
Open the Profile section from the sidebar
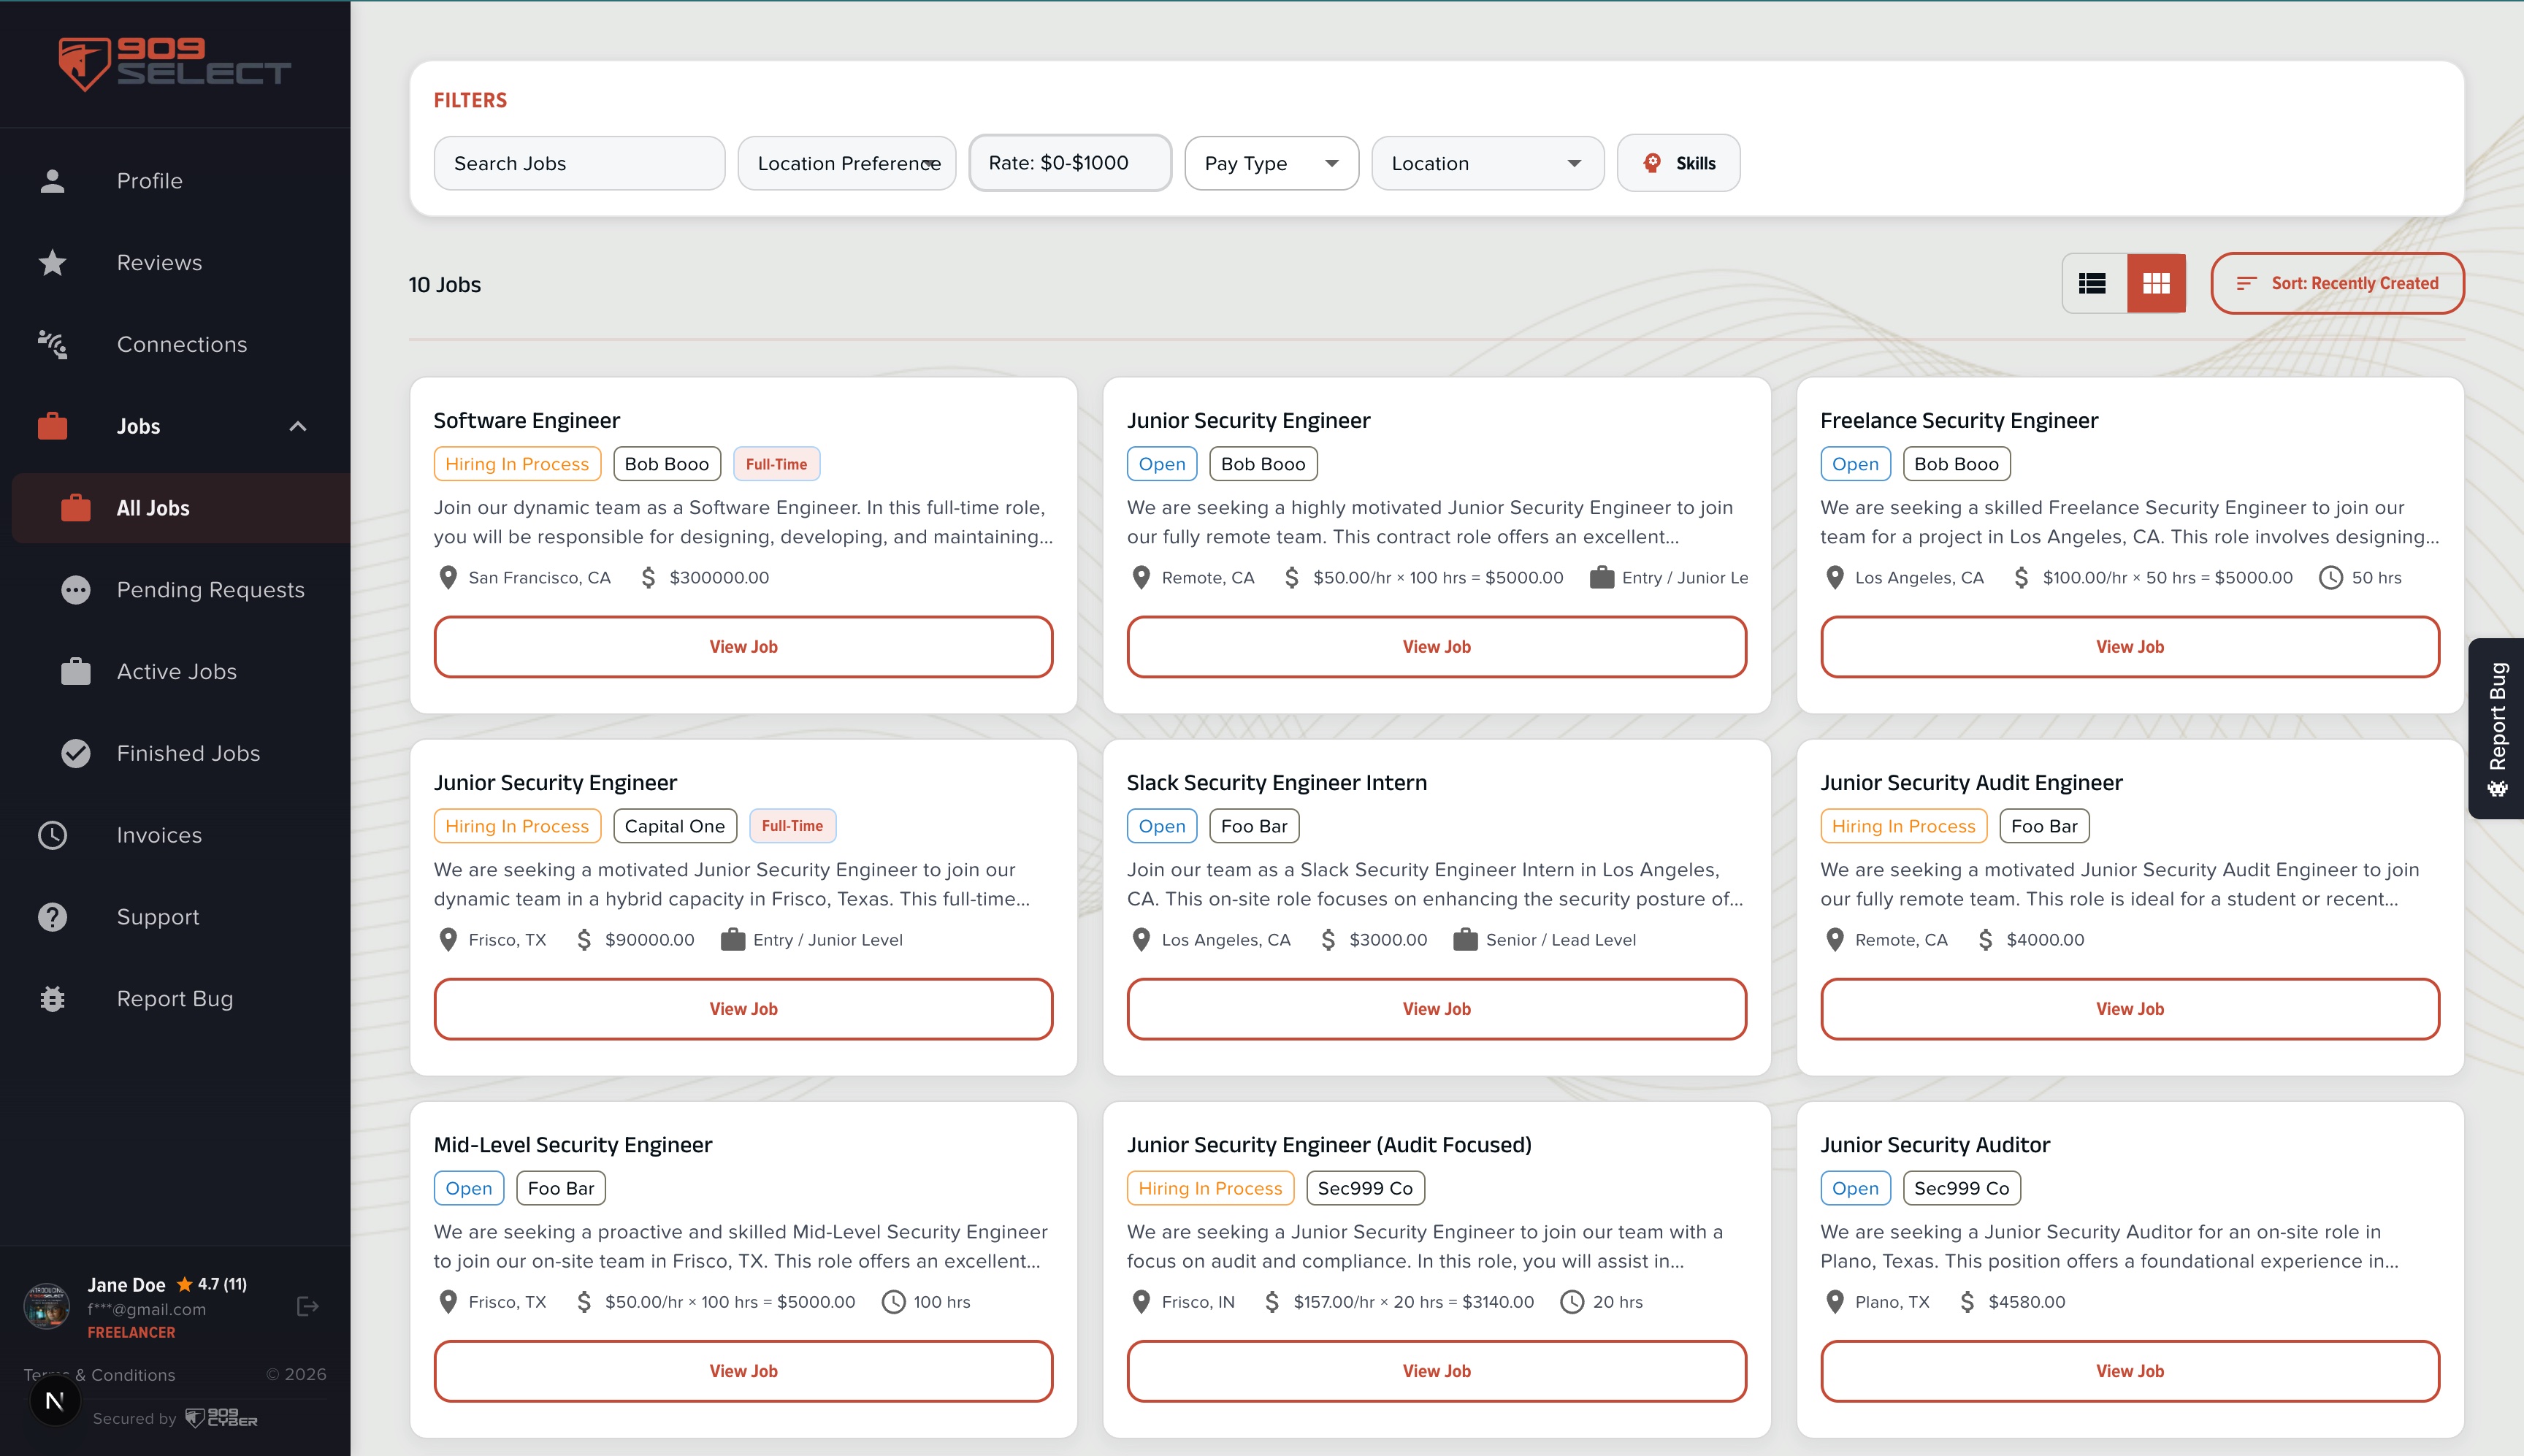[148, 181]
